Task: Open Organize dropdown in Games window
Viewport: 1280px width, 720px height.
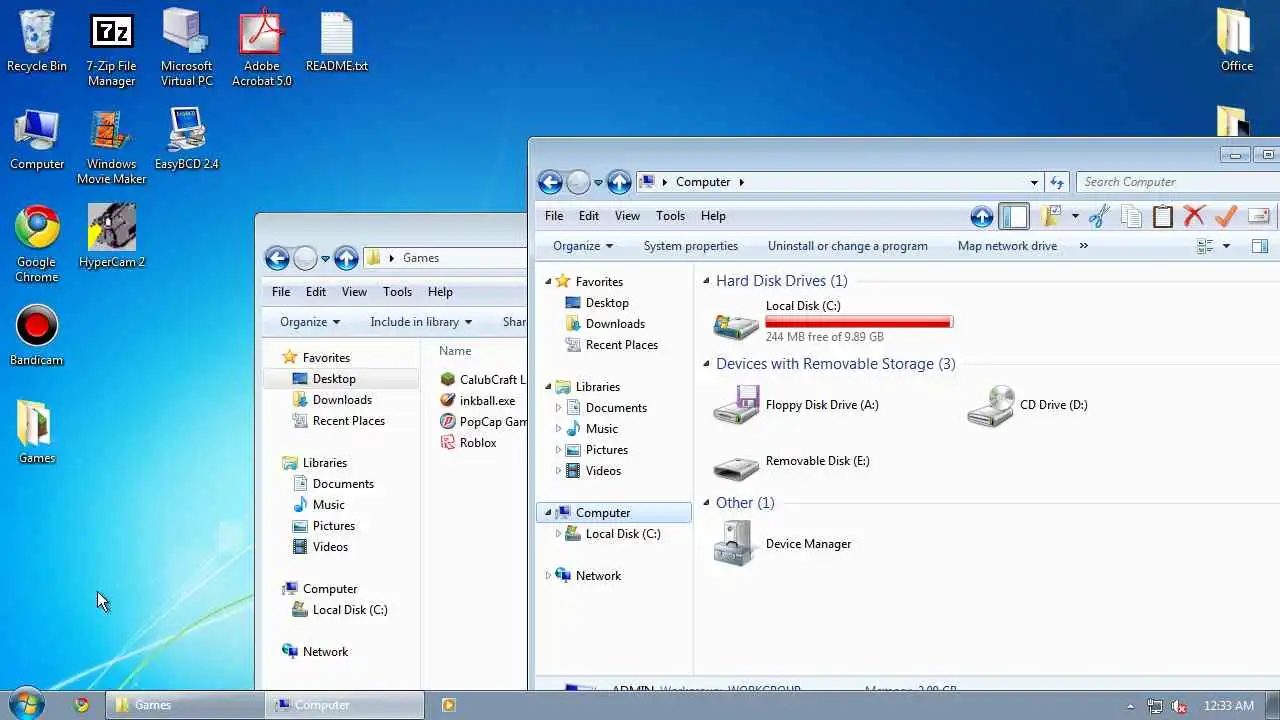Action: [310, 322]
